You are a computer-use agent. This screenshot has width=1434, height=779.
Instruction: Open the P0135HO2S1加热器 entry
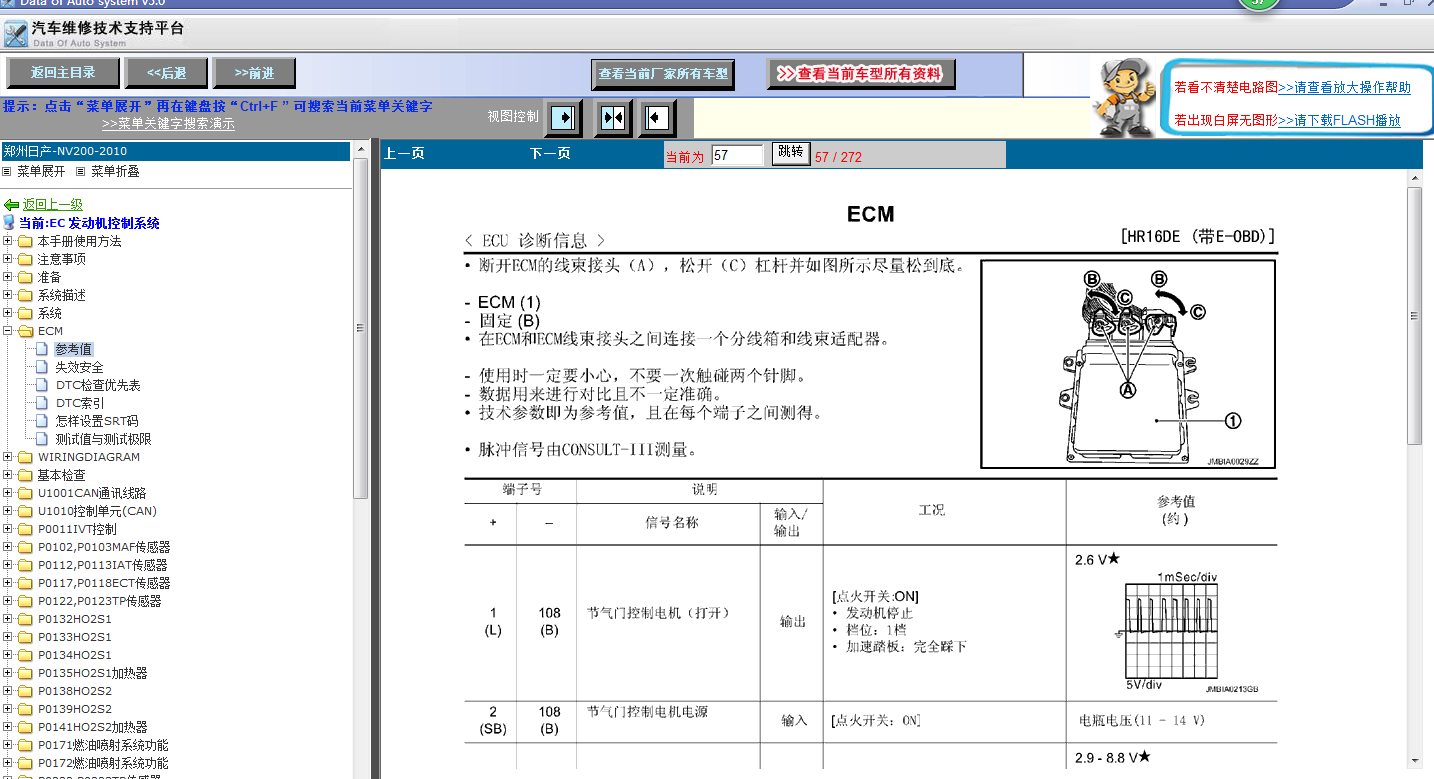[x=92, y=673]
